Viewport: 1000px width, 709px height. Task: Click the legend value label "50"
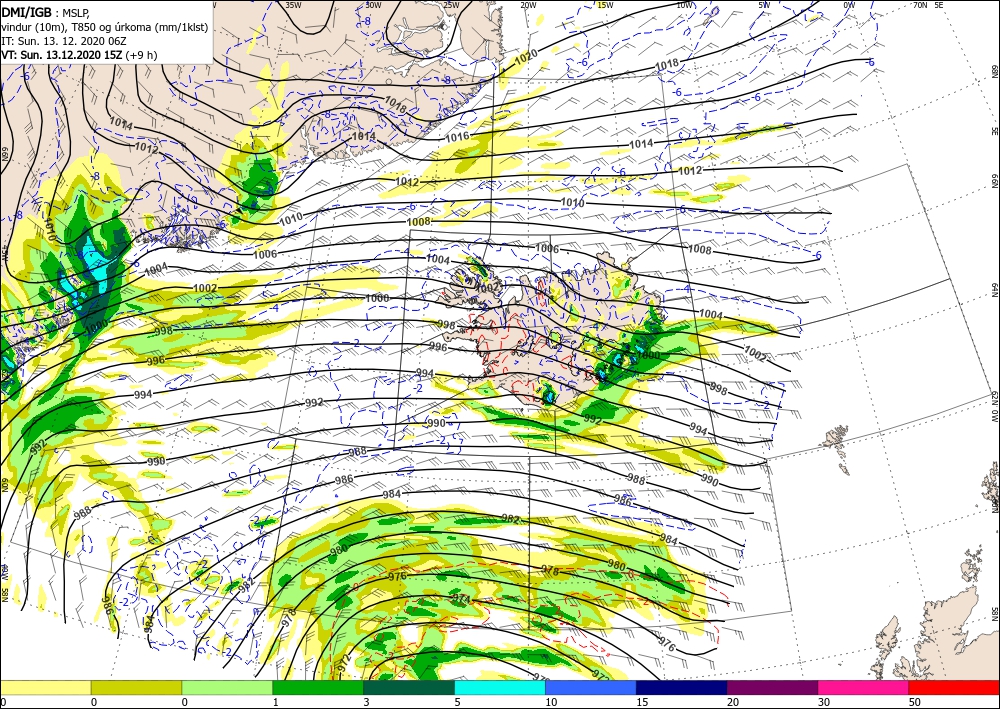click(x=913, y=702)
